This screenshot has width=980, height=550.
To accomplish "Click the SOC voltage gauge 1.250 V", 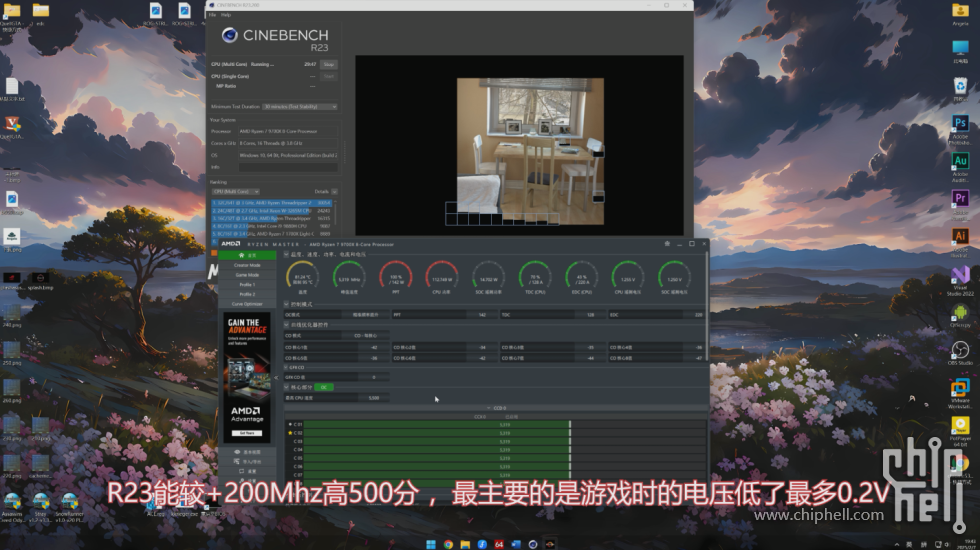I will click(x=674, y=276).
